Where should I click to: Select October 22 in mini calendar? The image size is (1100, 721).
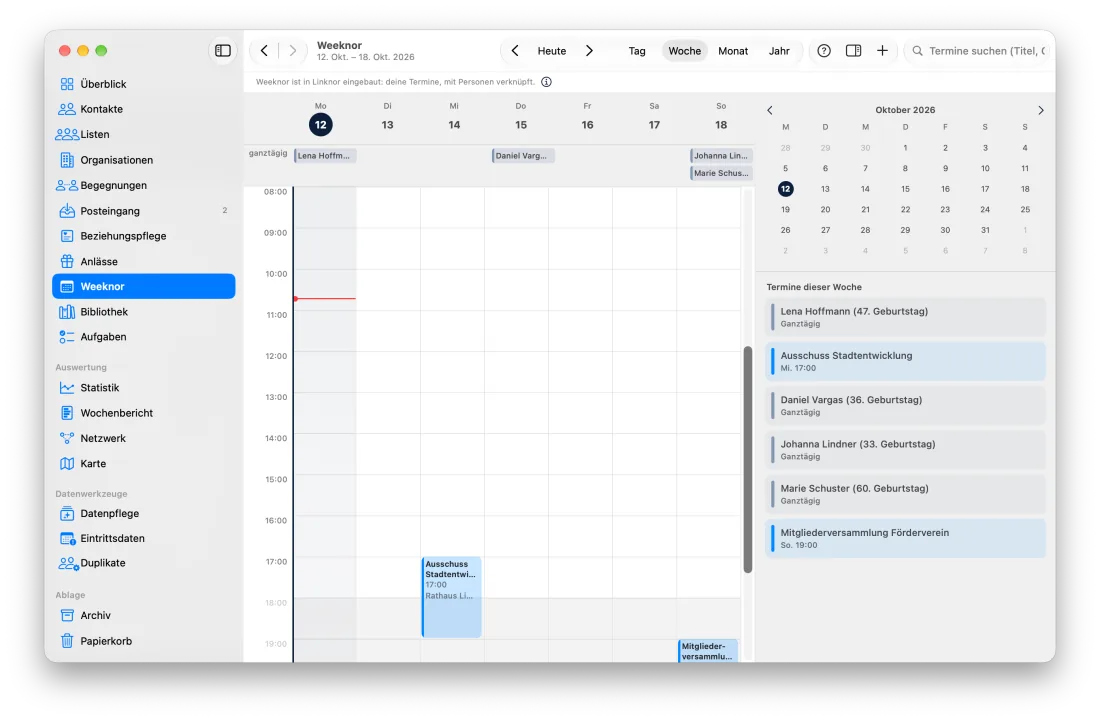pyautogui.click(x=905, y=210)
